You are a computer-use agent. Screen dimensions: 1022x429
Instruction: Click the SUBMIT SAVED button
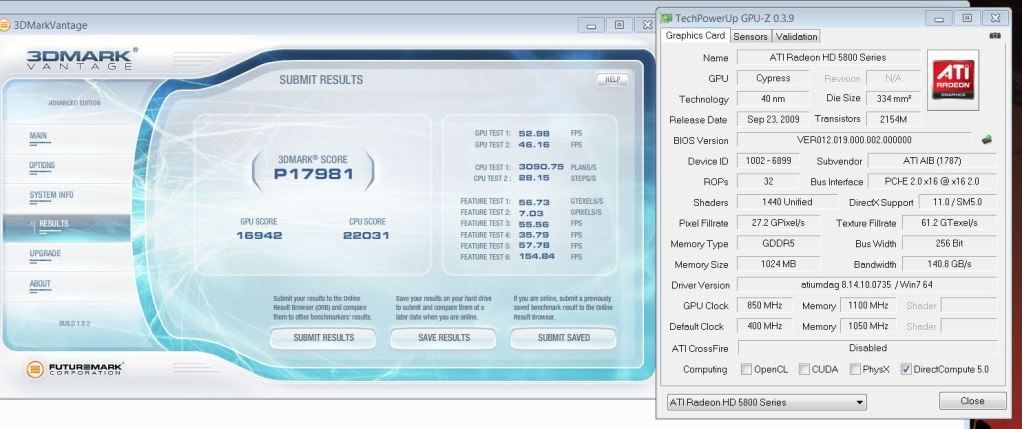tap(564, 338)
